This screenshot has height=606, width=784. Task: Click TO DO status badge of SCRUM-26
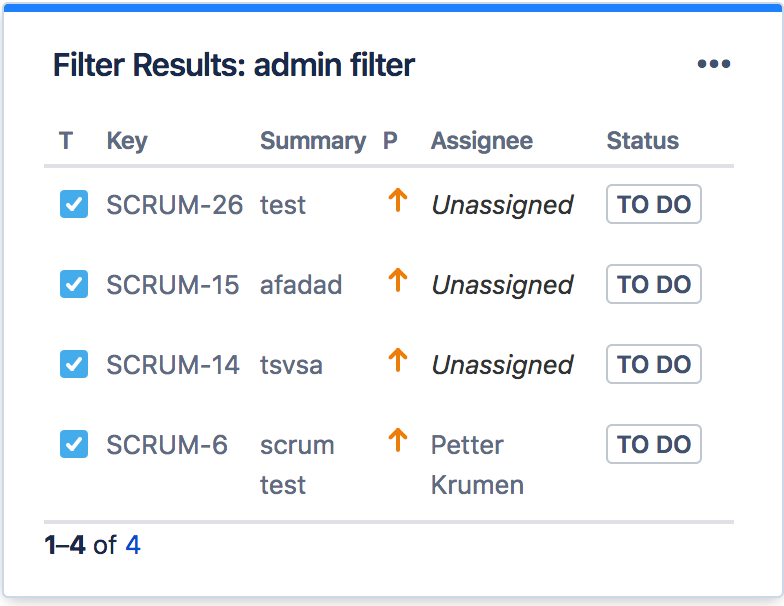pyautogui.click(x=654, y=205)
